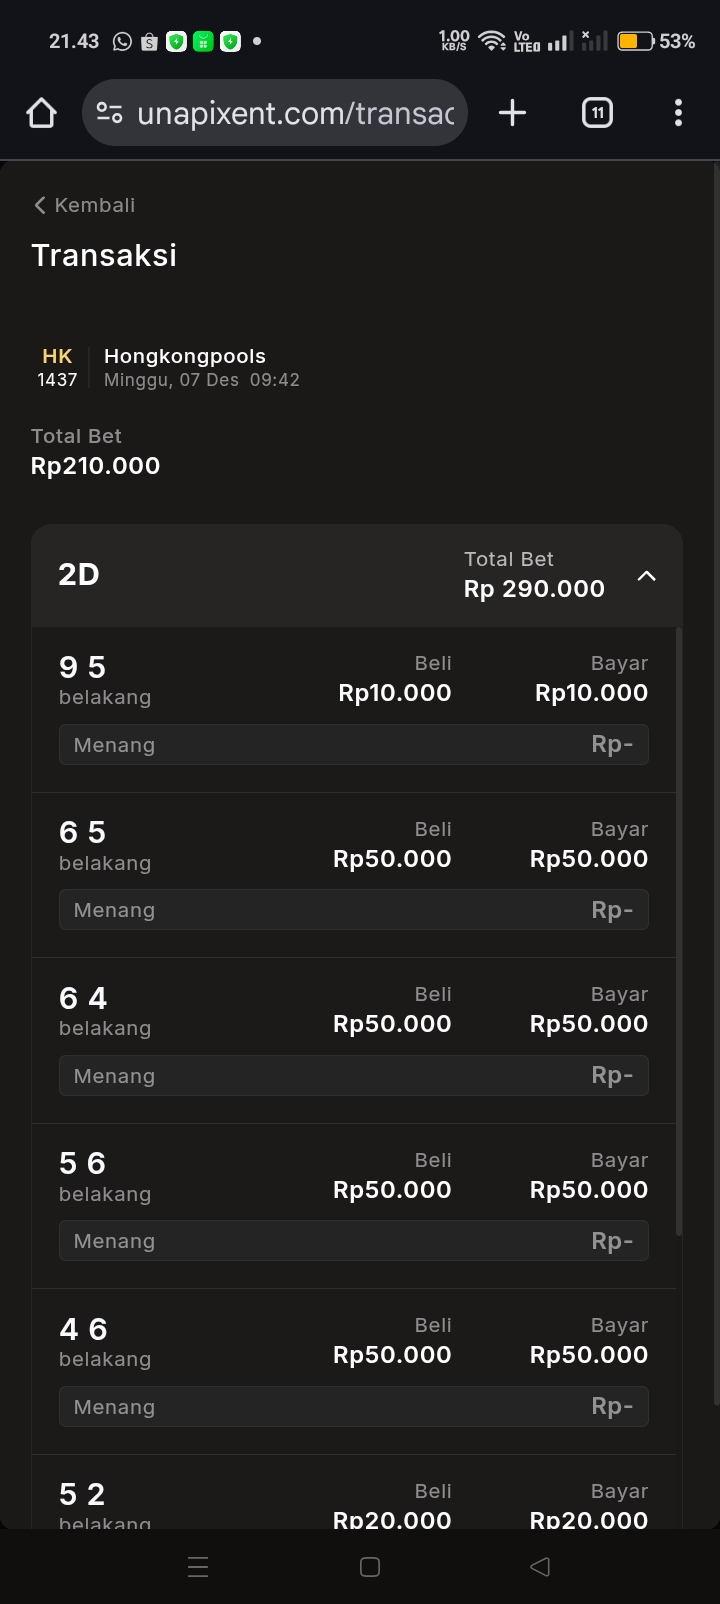Tap the 64 belakang bet row
This screenshot has width=720, height=1604.
click(x=105, y=1011)
